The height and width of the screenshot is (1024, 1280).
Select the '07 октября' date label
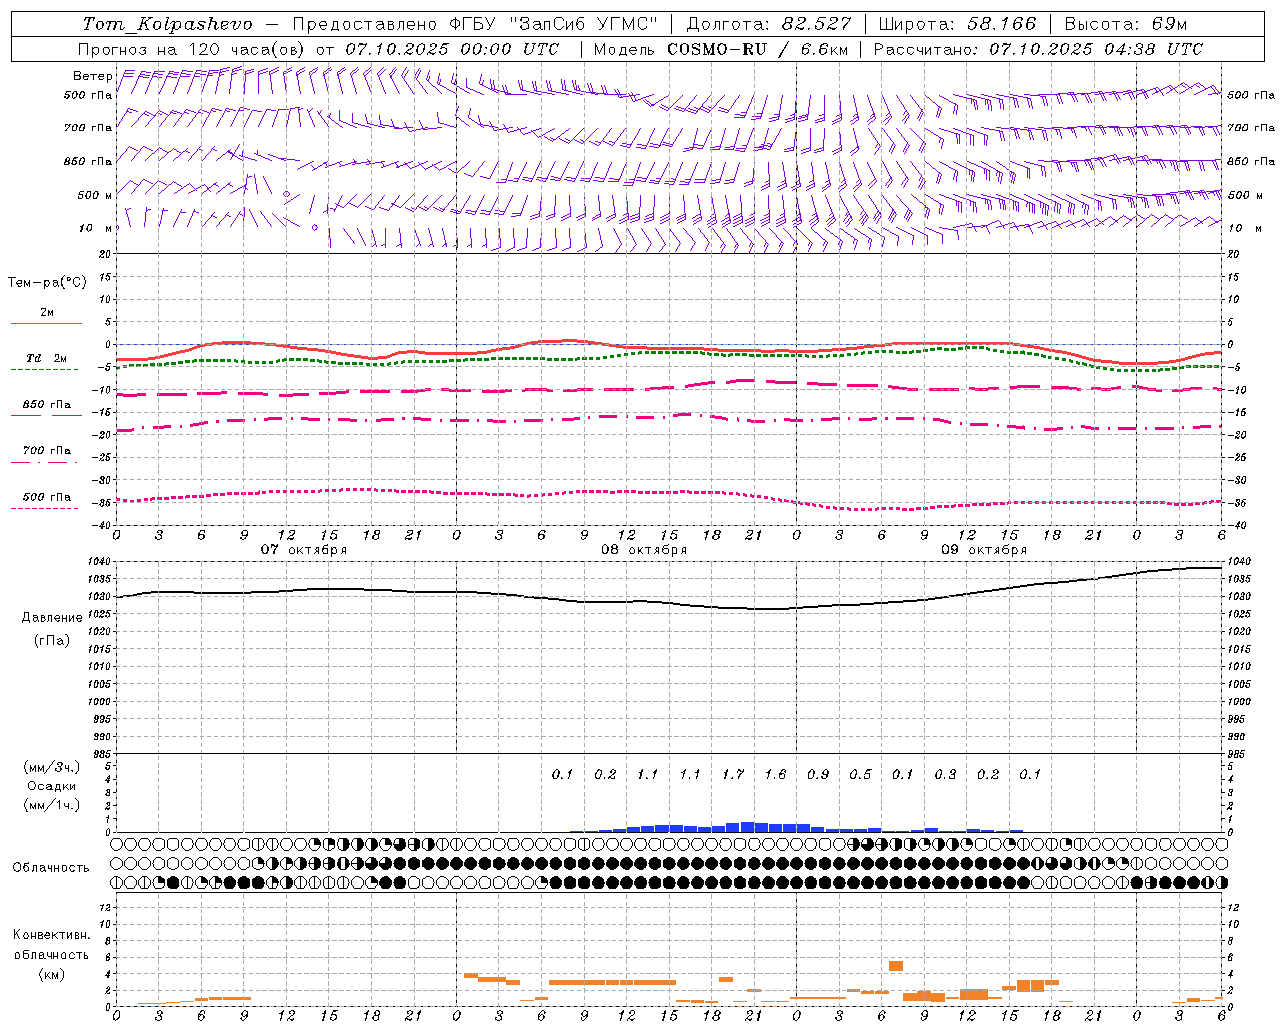pyautogui.click(x=304, y=550)
